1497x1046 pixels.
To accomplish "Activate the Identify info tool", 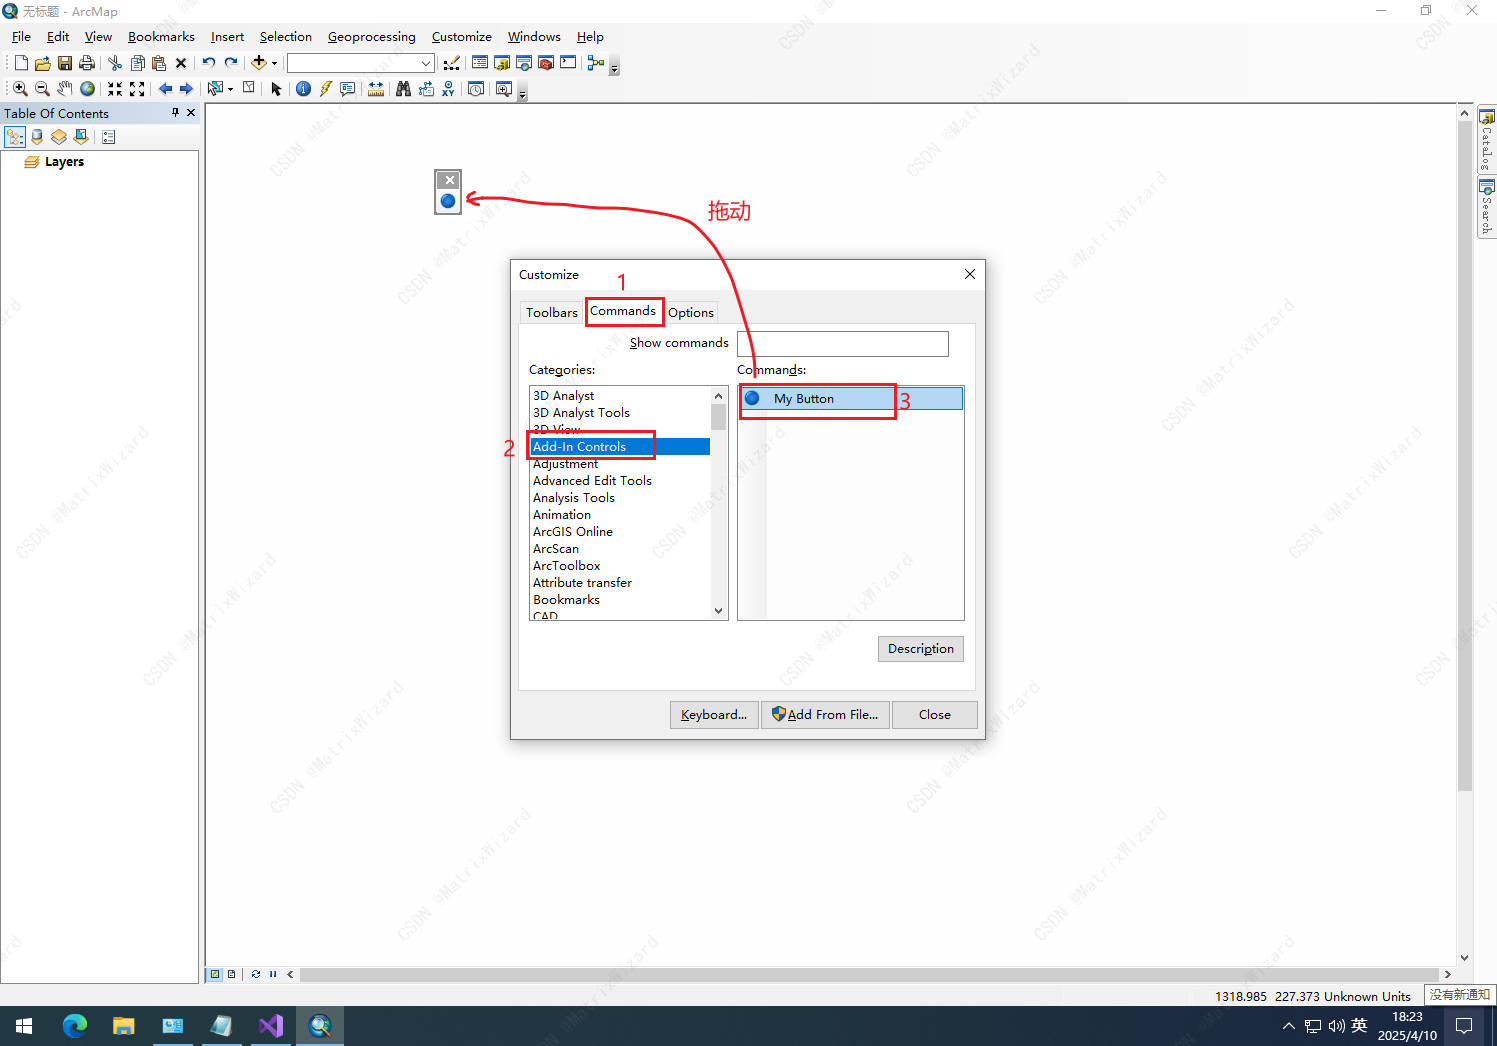I will [303, 89].
